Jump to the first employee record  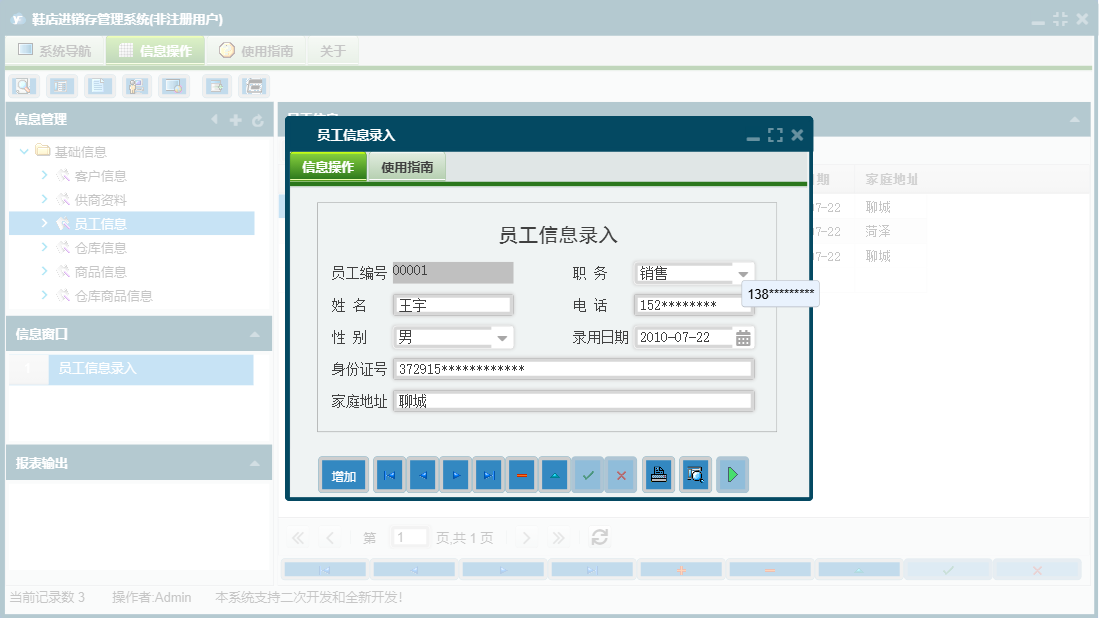(389, 475)
